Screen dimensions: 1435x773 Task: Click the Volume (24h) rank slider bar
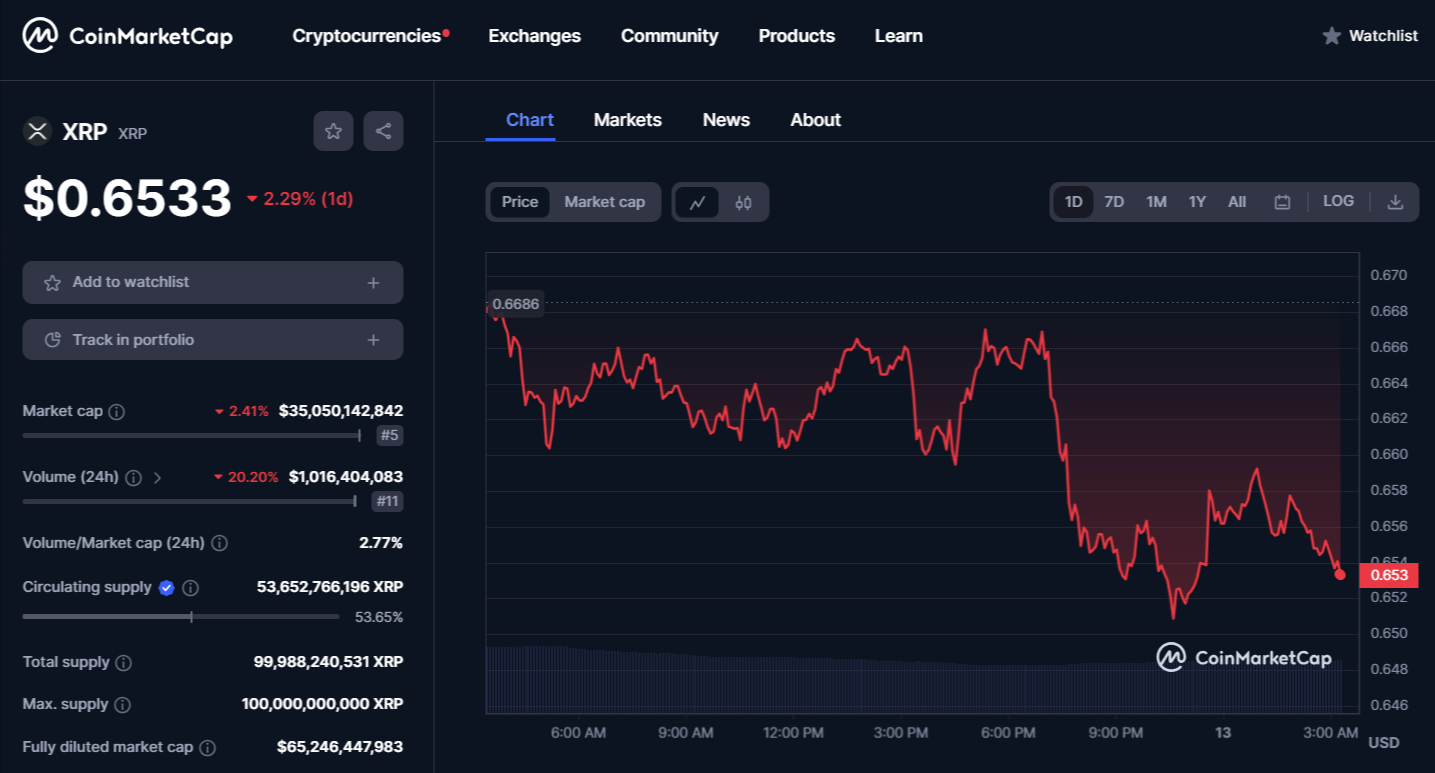190,501
